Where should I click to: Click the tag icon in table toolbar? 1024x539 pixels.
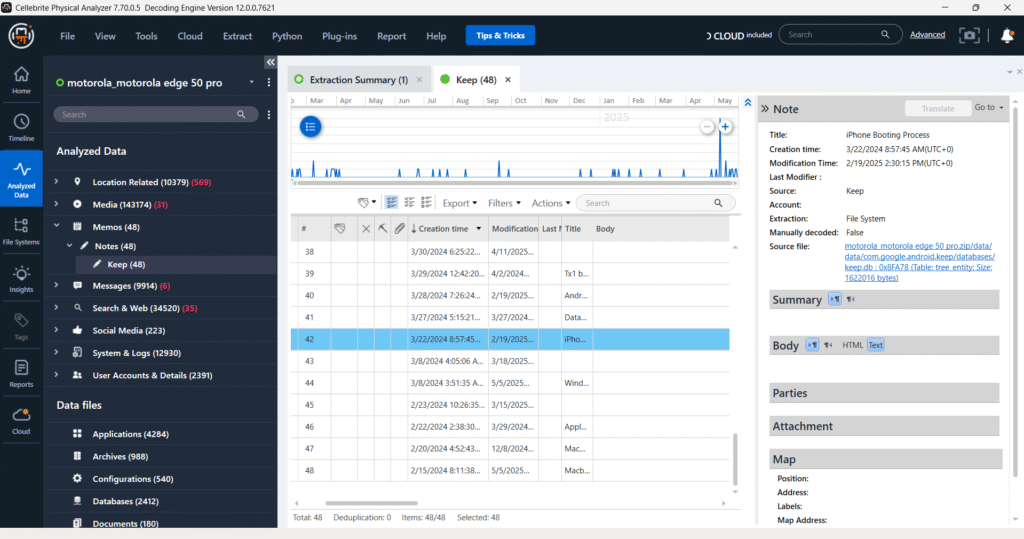tap(364, 203)
